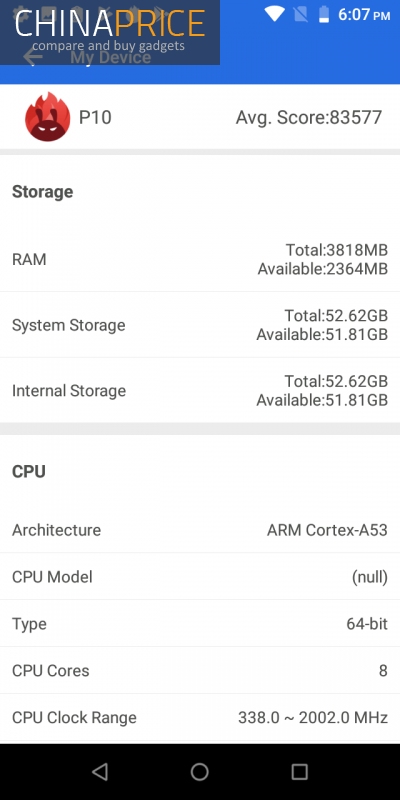Tap the no-SIM card status icon
Screen dimensions: 400x800
[x=301, y=14]
